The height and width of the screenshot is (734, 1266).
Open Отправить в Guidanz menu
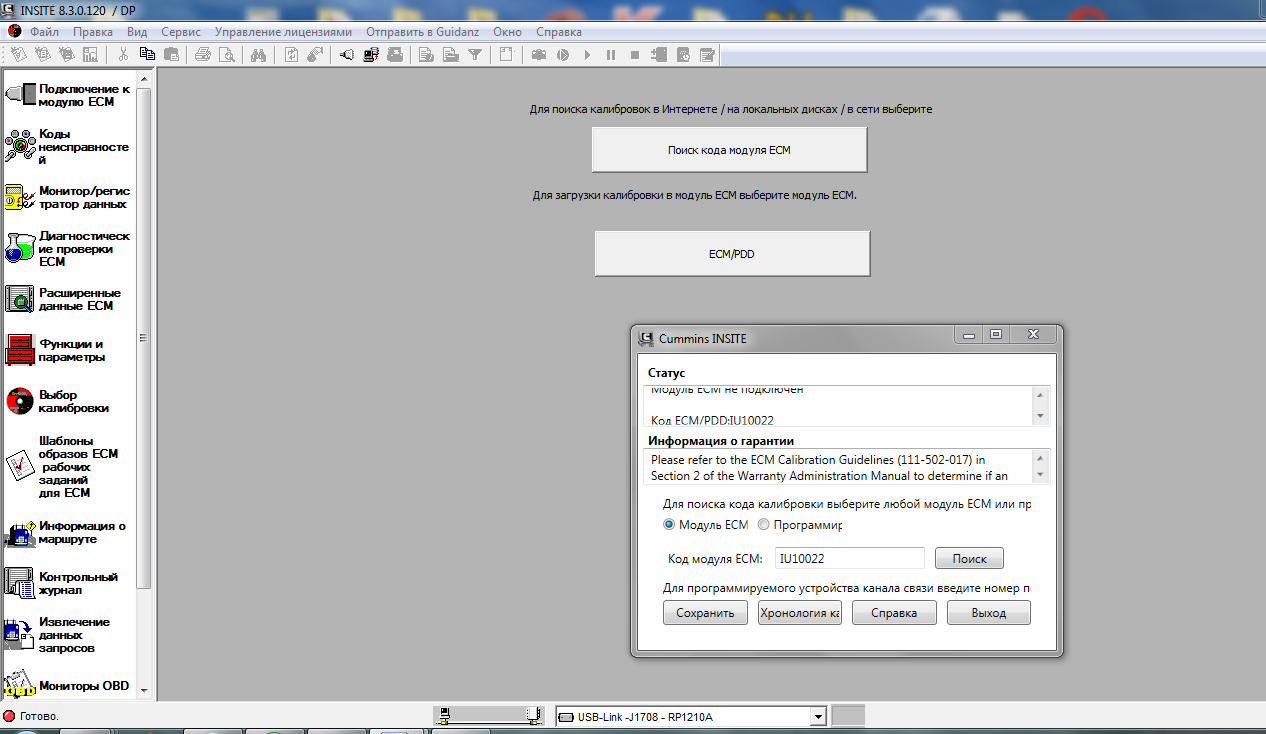click(423, 32)
